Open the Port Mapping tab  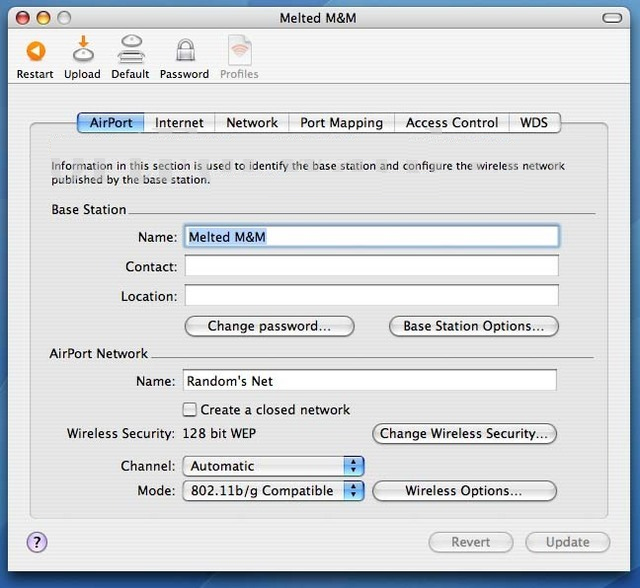pyautogui.click(x=342, y=122)
